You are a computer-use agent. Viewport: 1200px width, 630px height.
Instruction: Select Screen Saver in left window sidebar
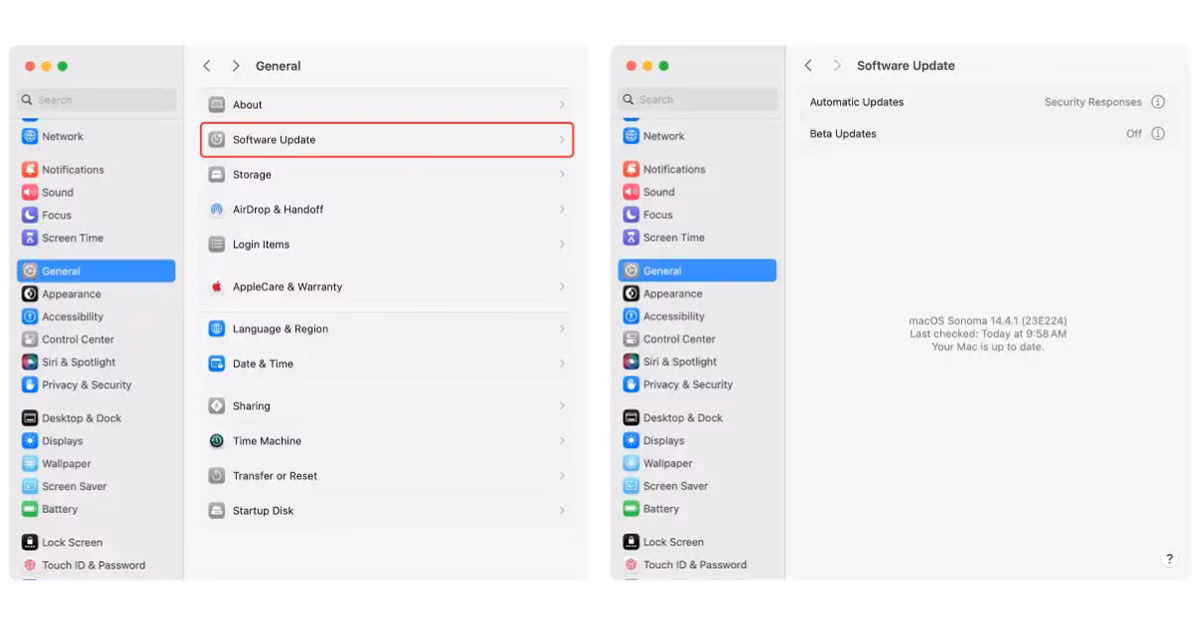96,487
